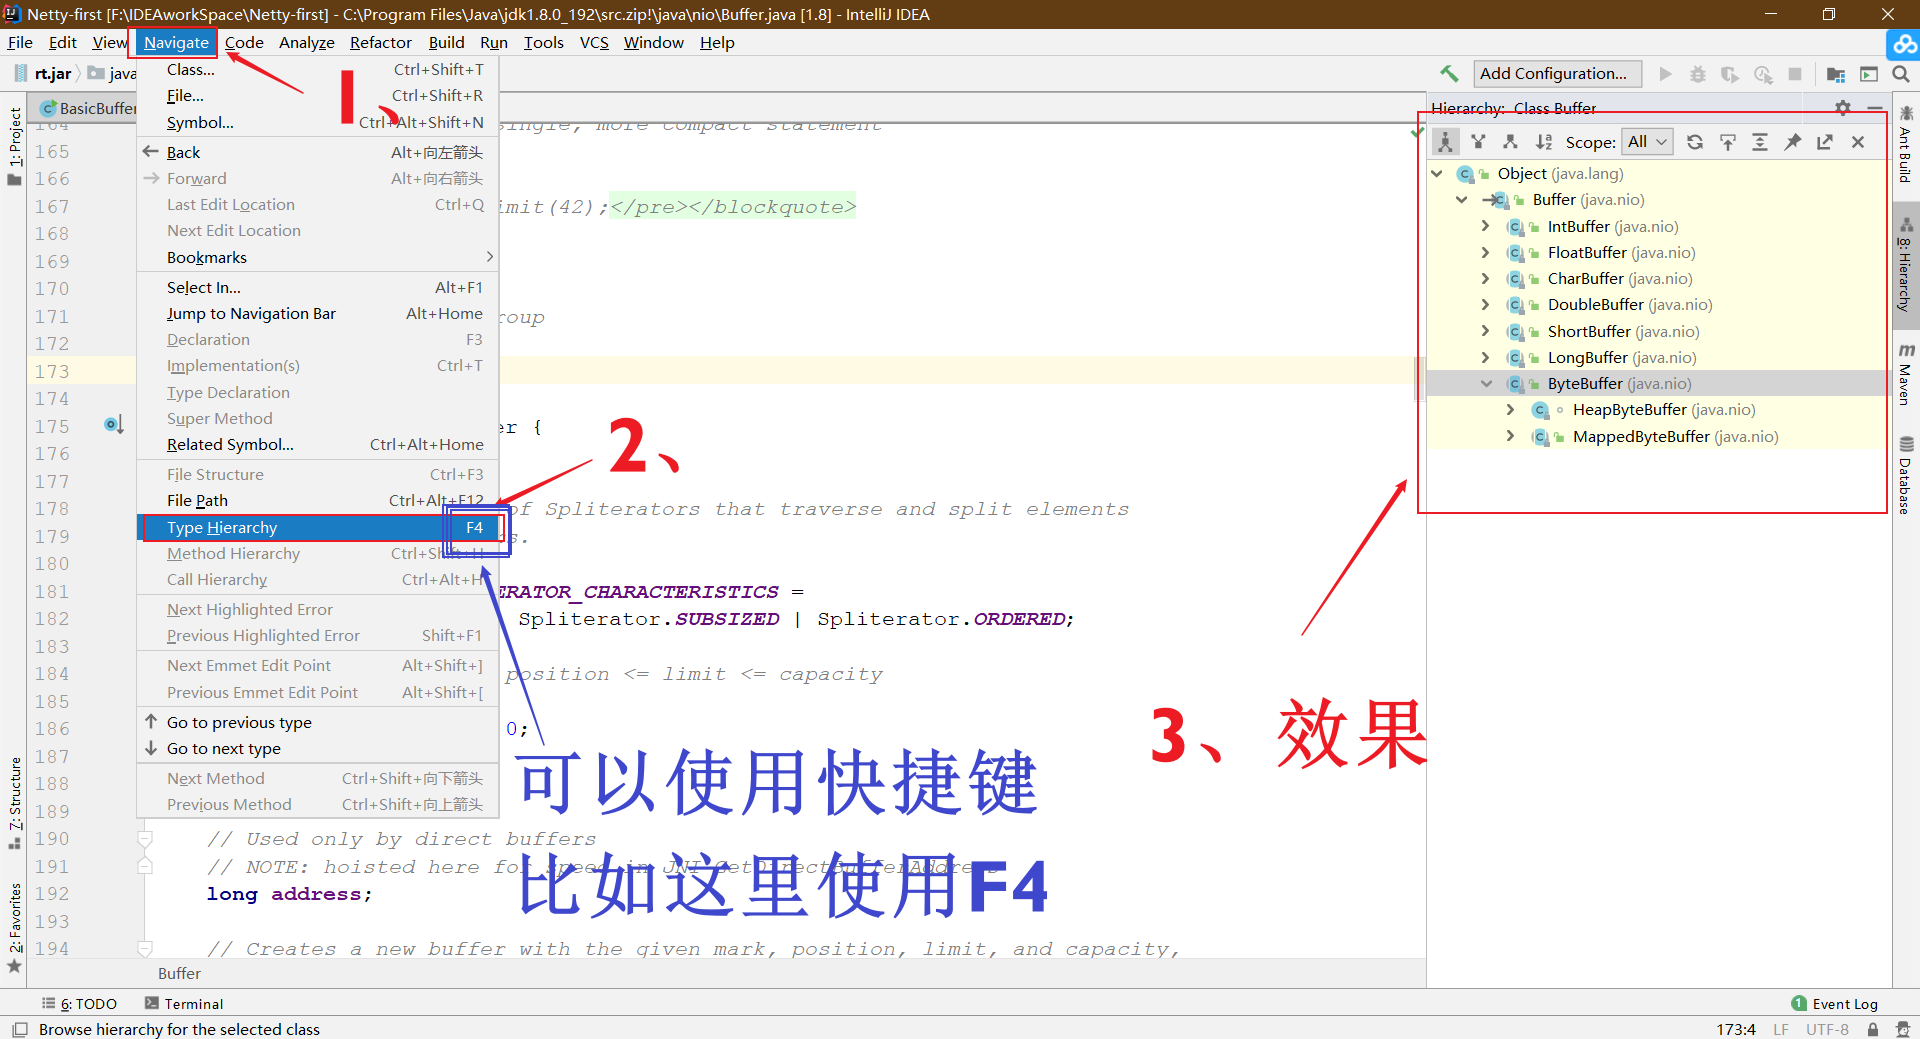
Task: Click the Debug bug icon in toolbar
Action: (1698, 74)
